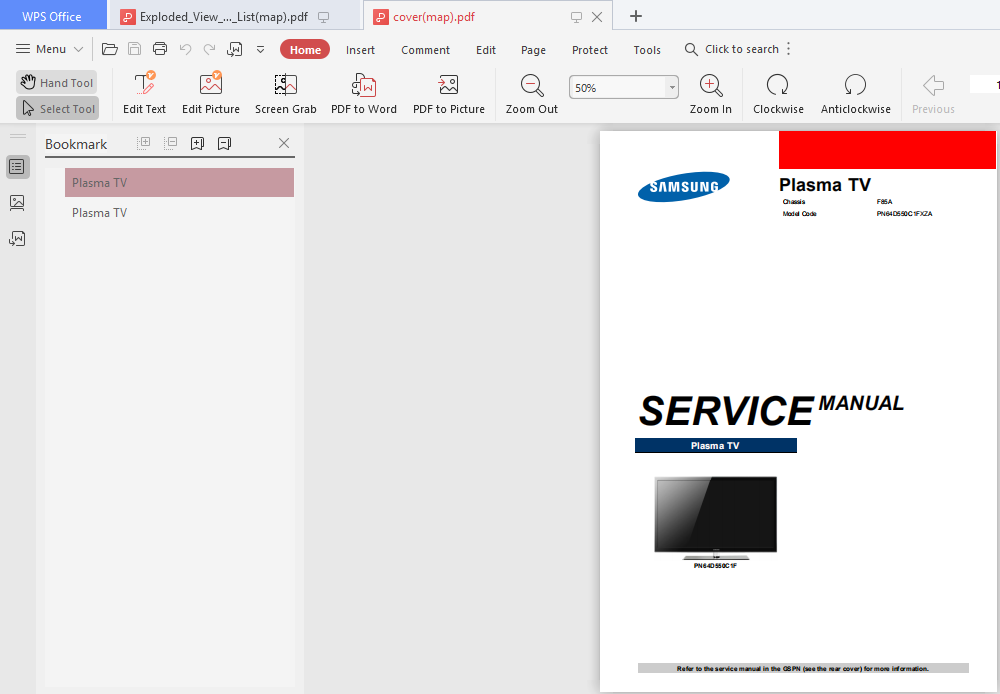Click the Open file folder icon

point(110,49)
